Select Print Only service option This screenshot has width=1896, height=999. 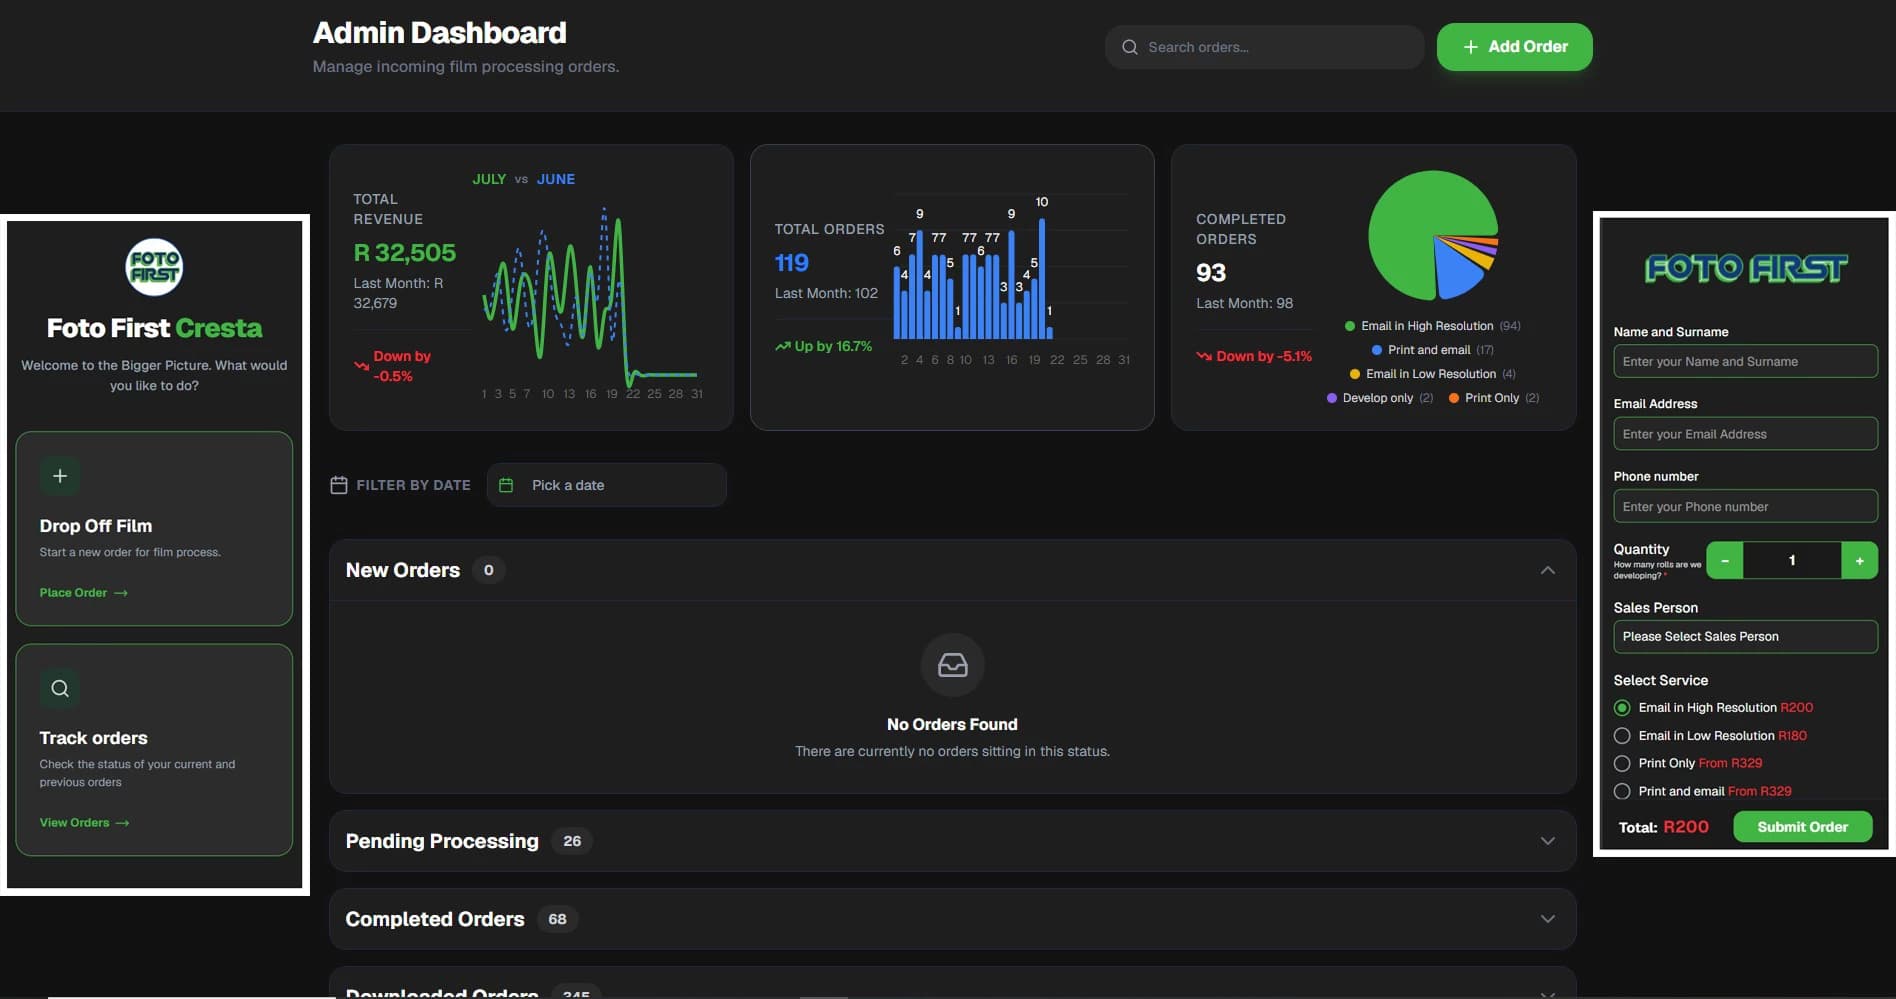click(1622, 763)
